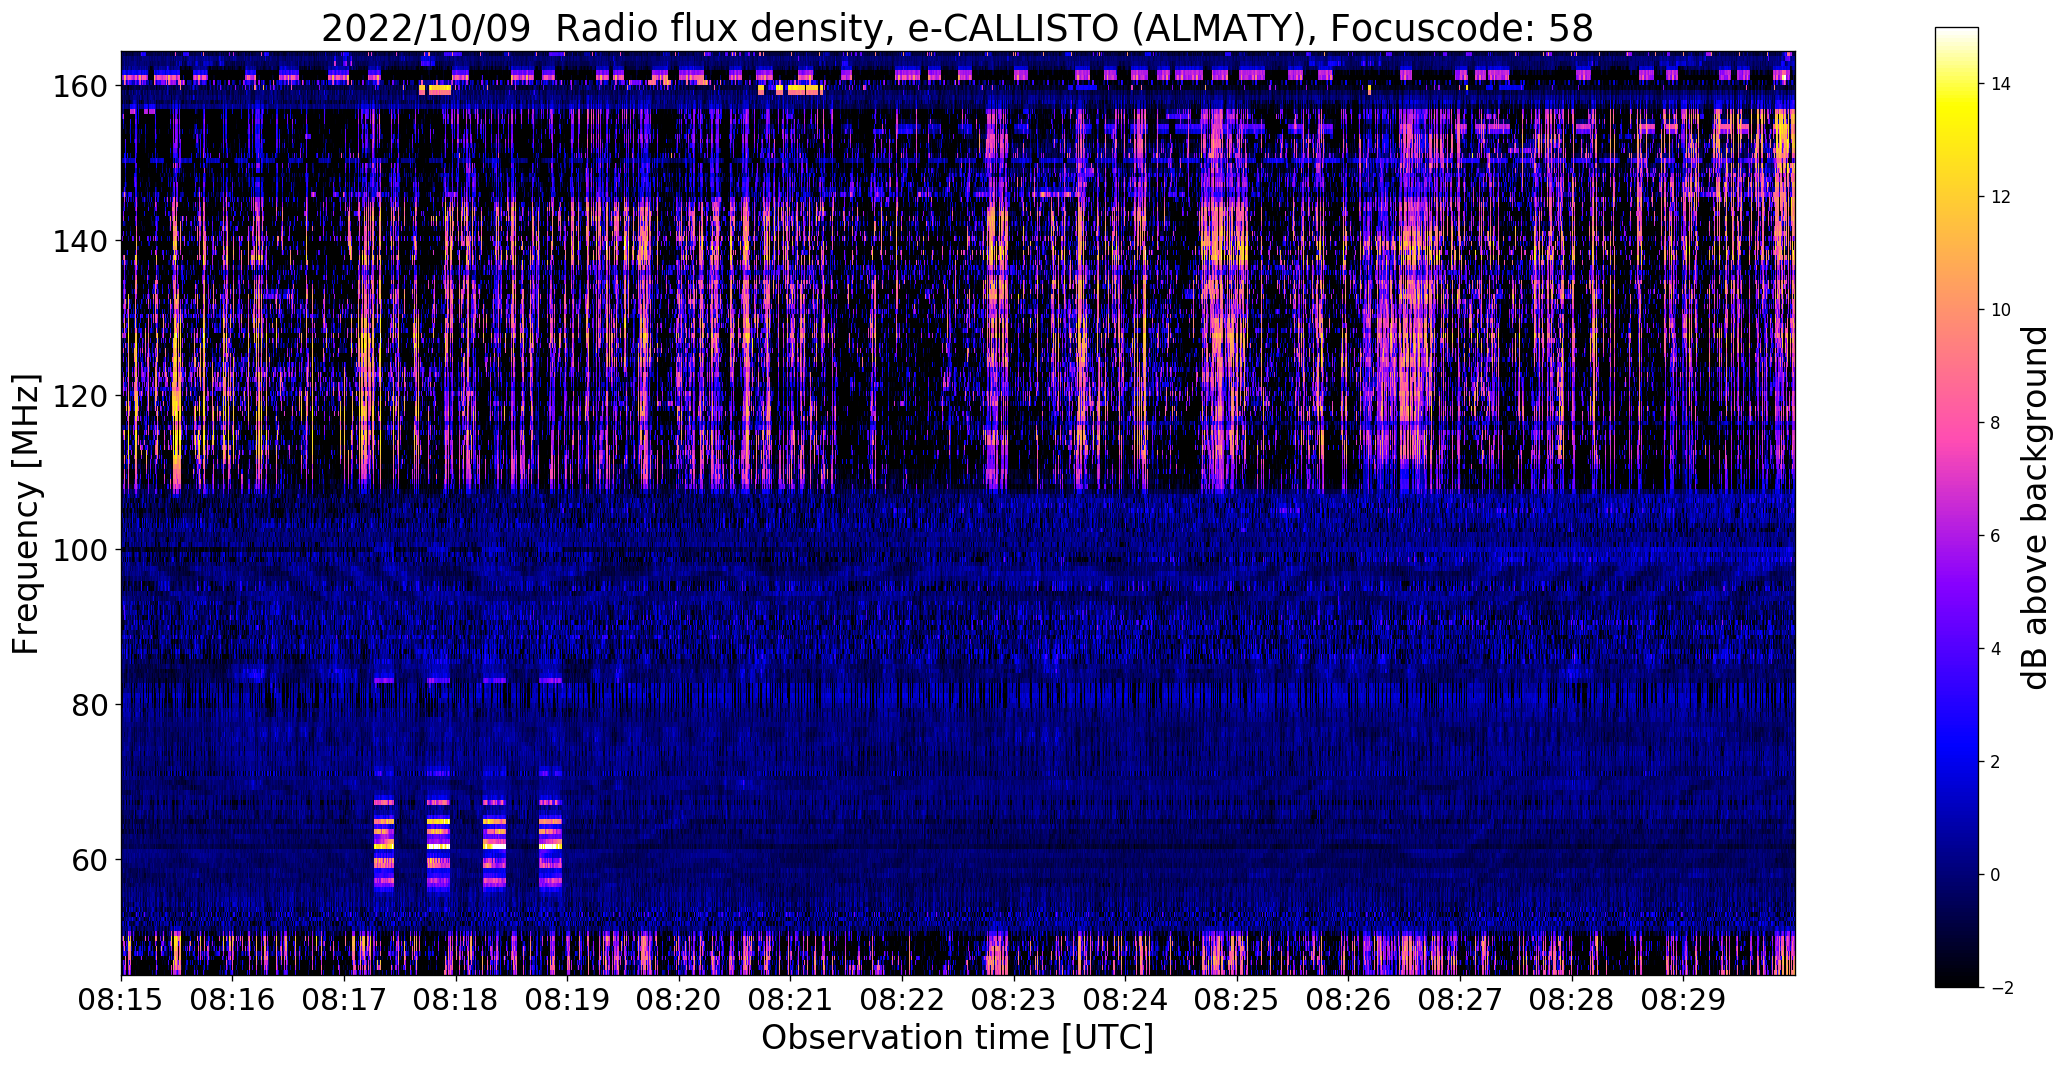
Task: Click the 08:17 time tick label
Action: click(345, 1000)
